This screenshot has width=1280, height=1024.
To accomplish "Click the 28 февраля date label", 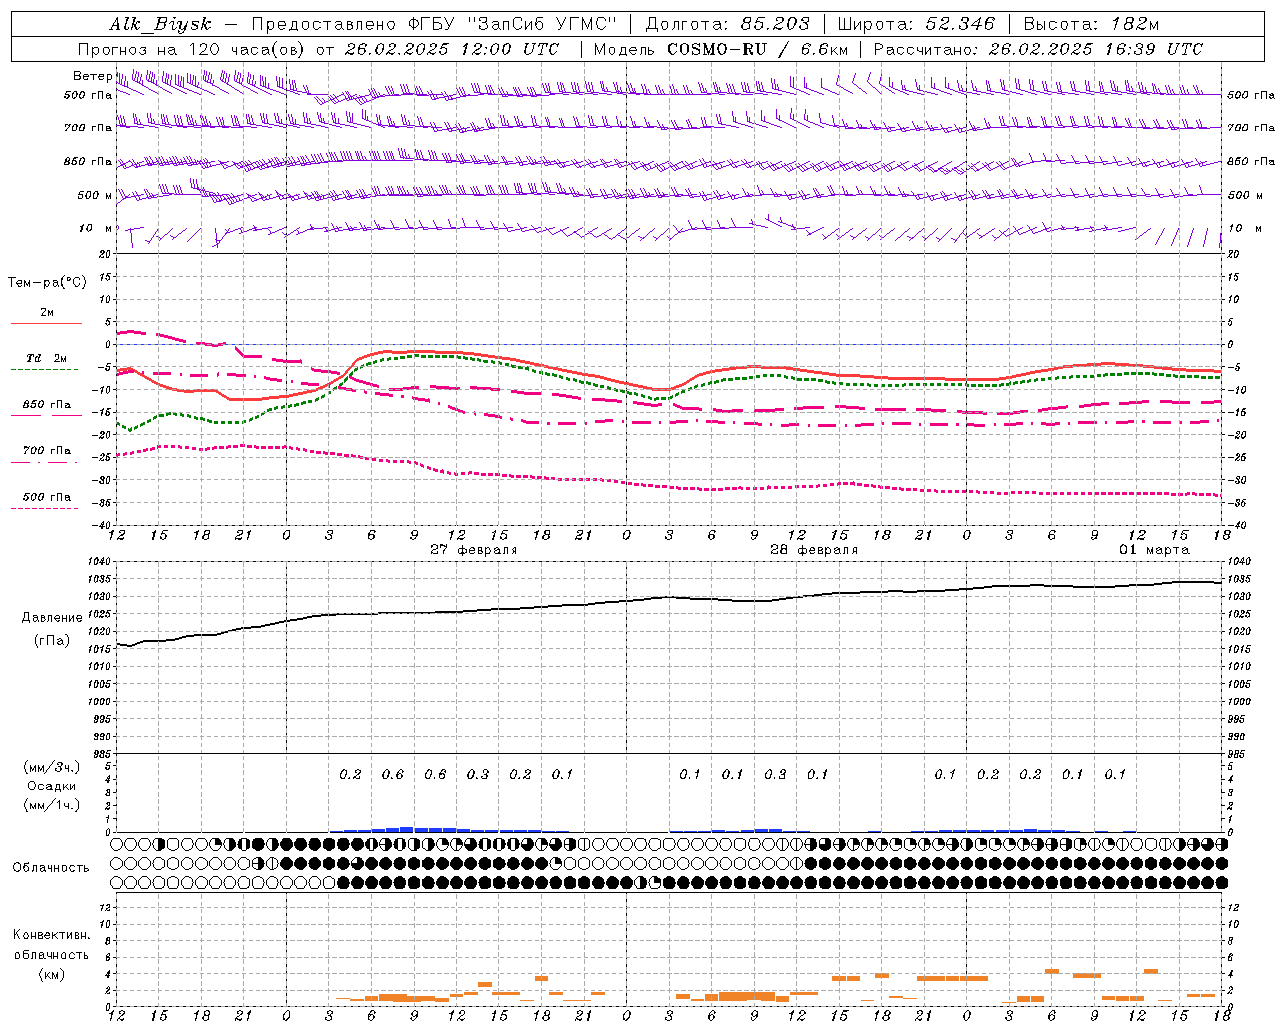I will 814,550.
